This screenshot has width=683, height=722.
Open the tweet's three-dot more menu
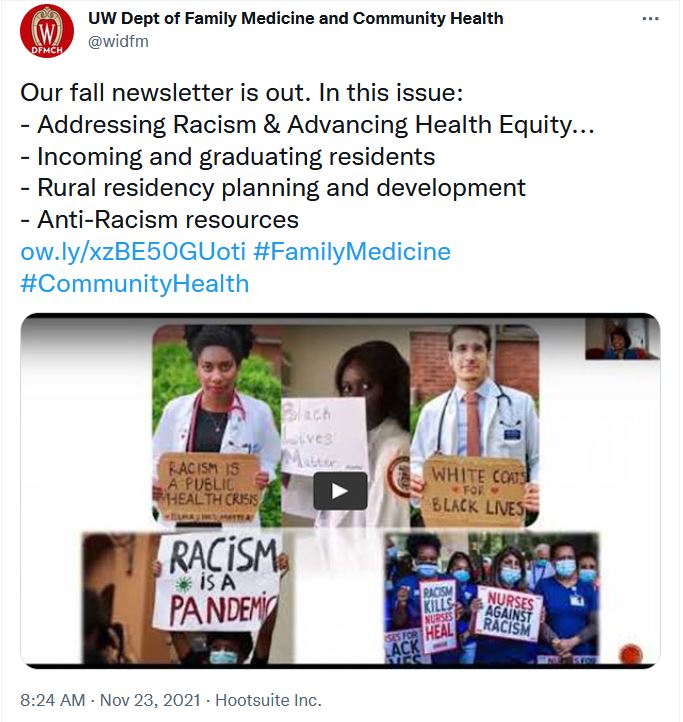[x=650, y=19]
